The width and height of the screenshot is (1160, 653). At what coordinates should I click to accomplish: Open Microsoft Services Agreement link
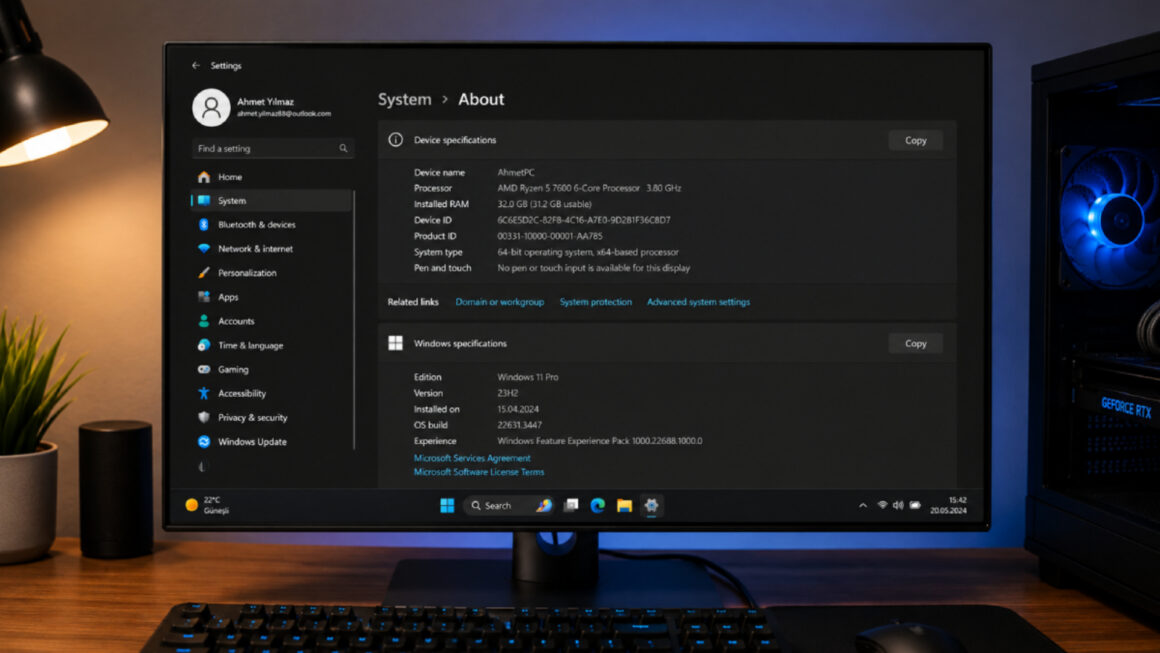[472, 458]
